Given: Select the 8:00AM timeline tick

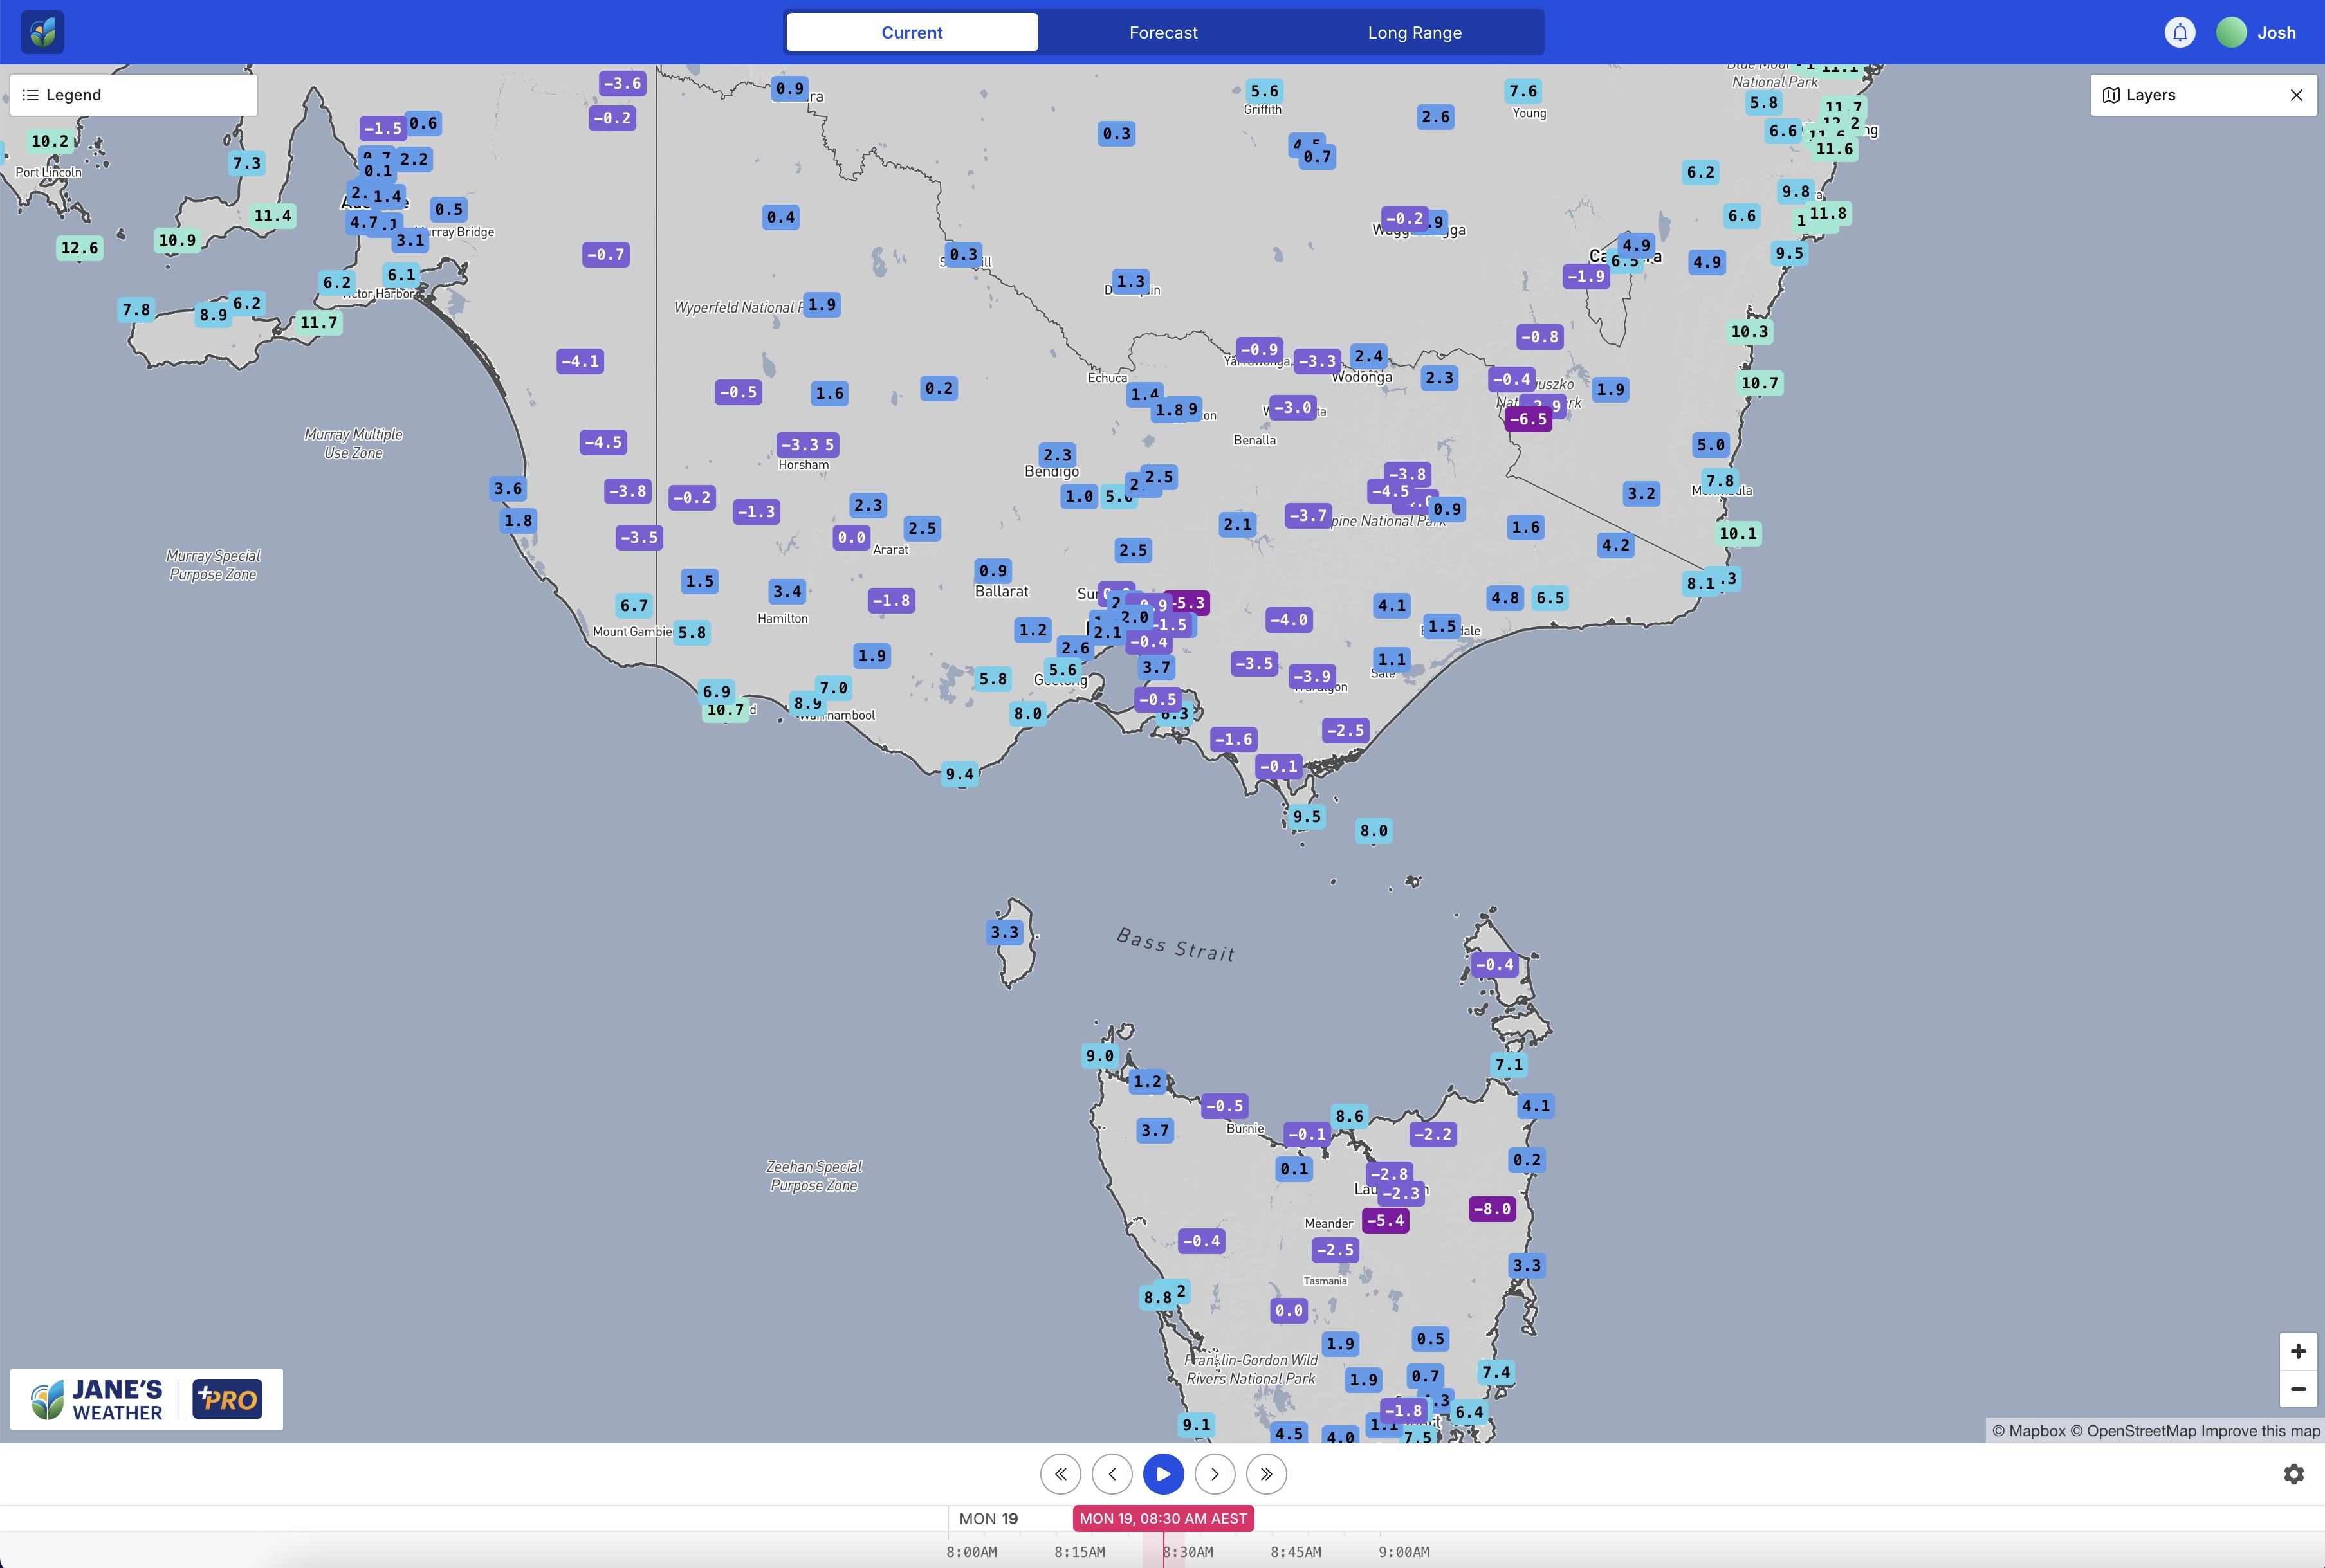Looking at the screenshot, I should click(971, 1552).
